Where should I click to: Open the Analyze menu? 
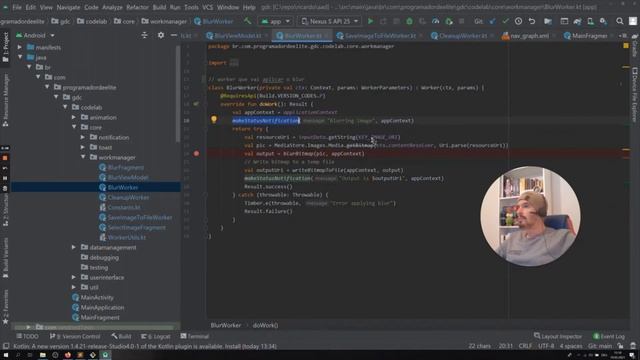112,7
